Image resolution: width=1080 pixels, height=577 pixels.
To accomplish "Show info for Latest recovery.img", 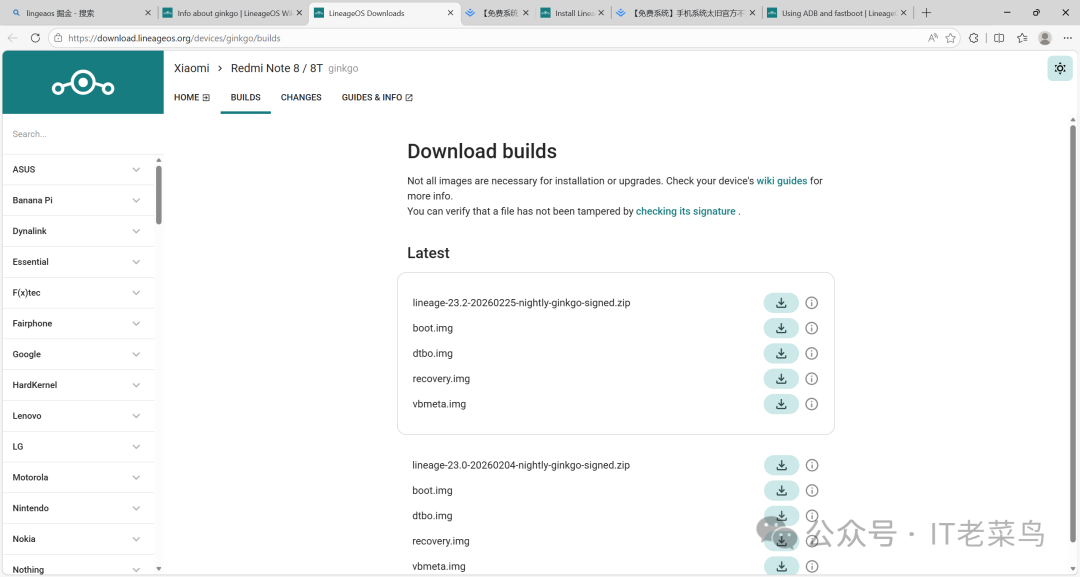I will 812,379.
